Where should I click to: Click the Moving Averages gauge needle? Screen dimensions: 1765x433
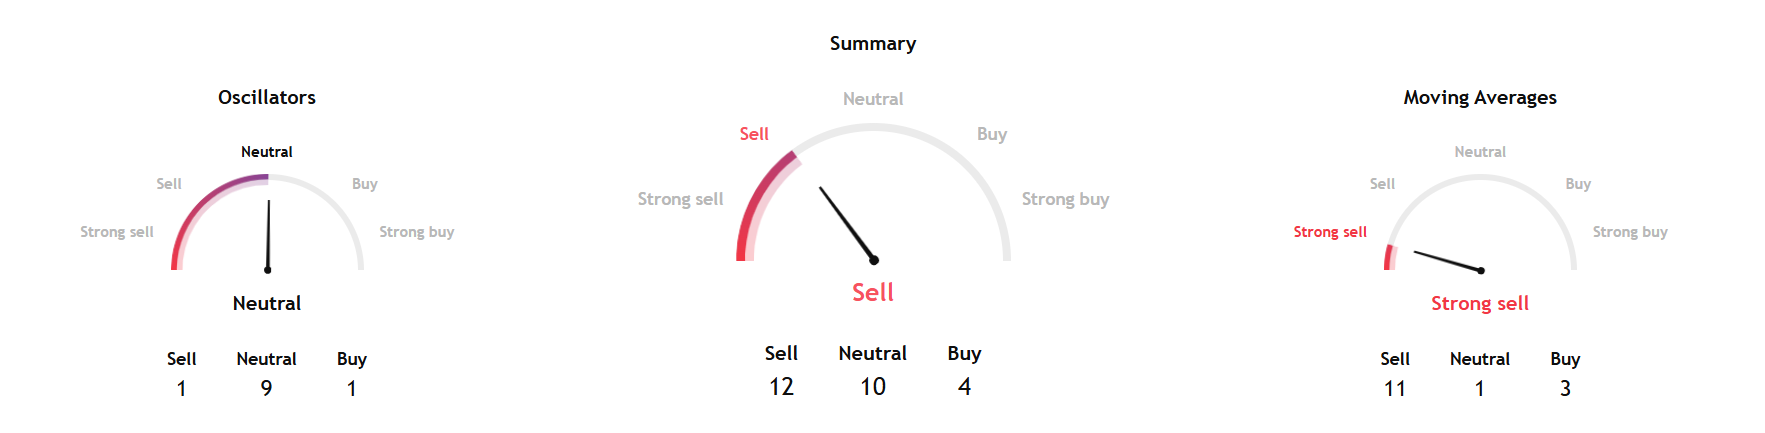(1447, 261)
